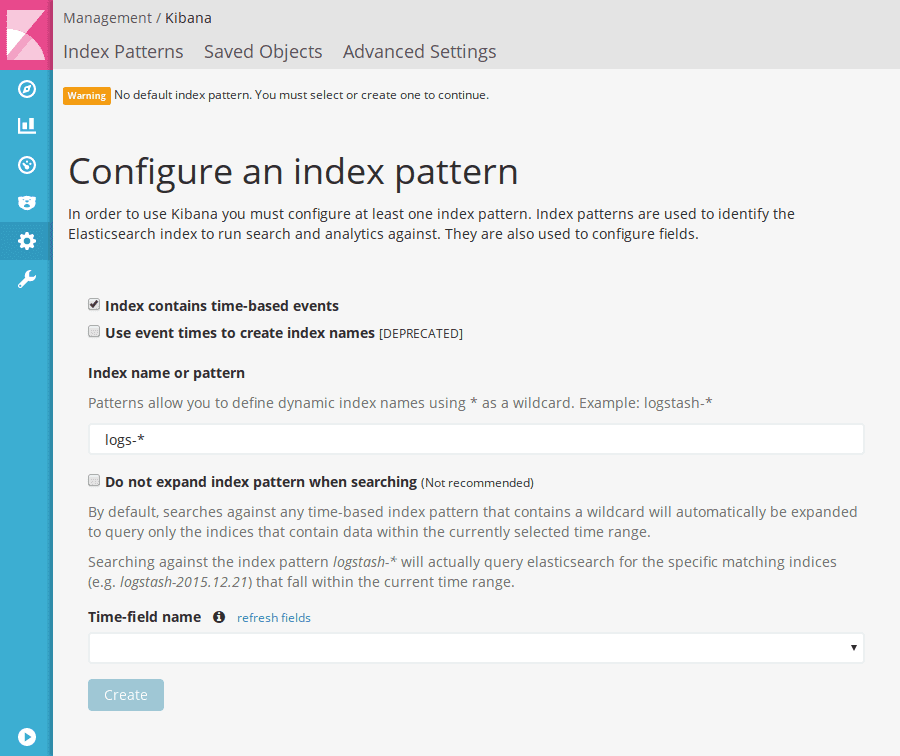The image size is (900, 756).
Task: Click the sidebar collapse arrow icon
Action: pyautogui.click(x=26, y=736)
